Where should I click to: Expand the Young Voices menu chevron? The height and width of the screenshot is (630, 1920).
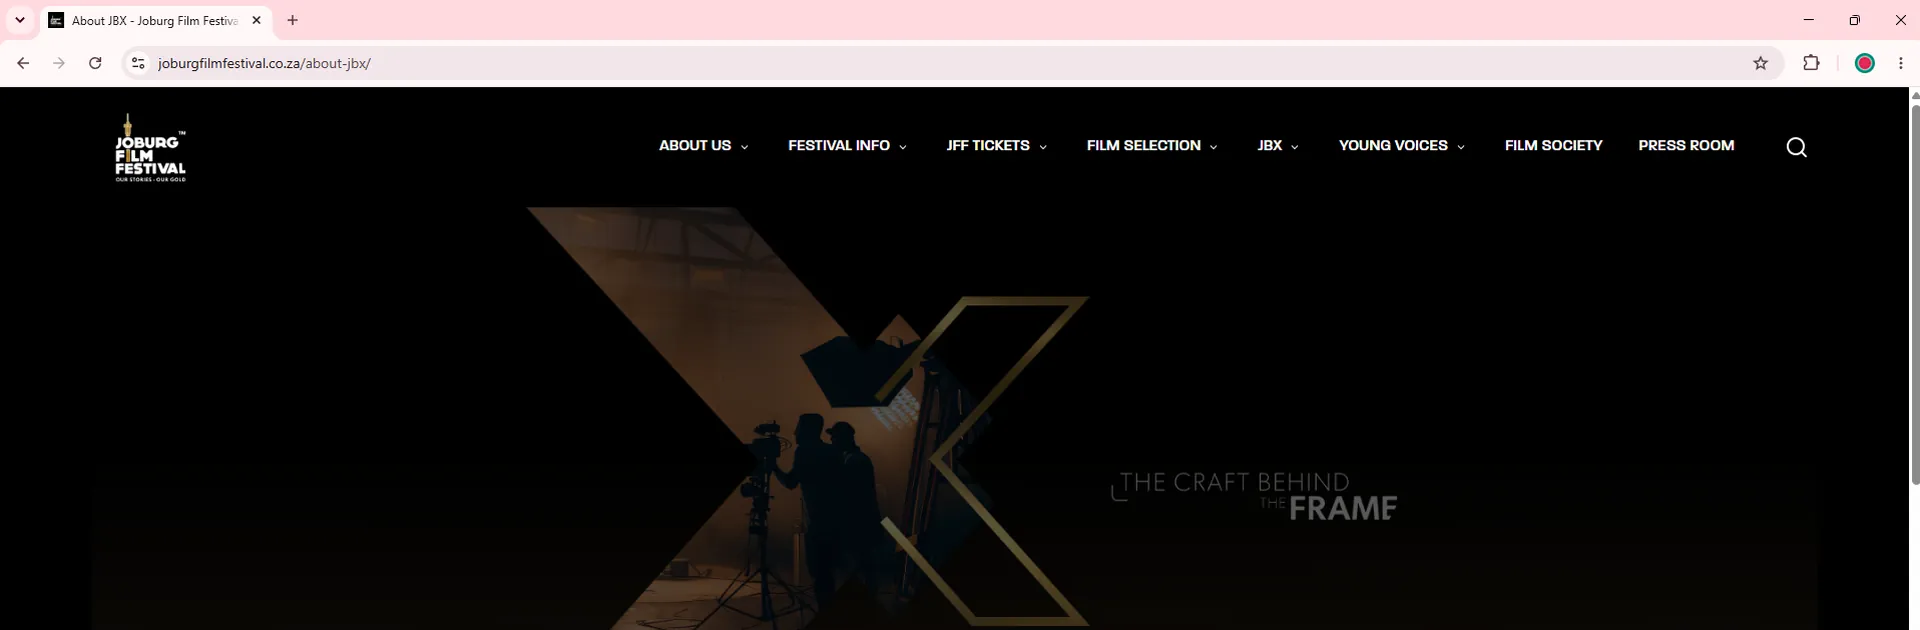point(1461,147)
